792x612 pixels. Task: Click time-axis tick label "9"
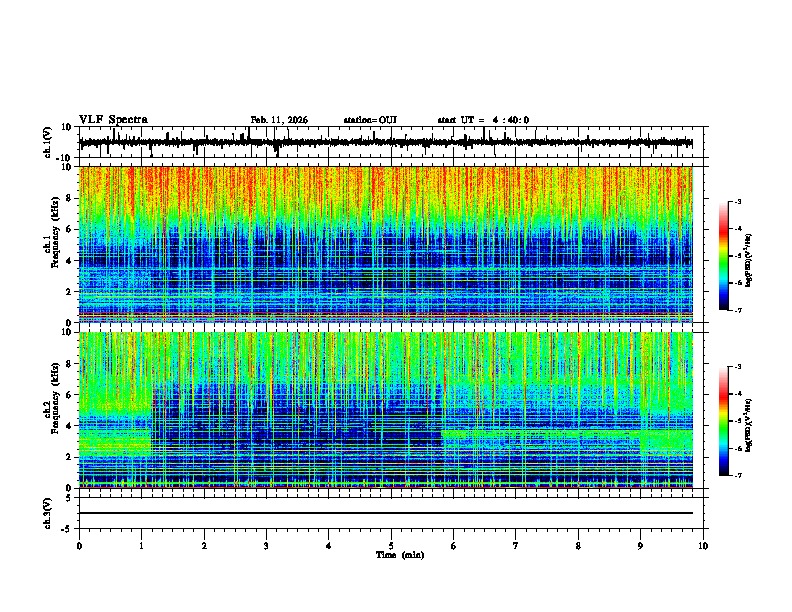click(640, 546)
